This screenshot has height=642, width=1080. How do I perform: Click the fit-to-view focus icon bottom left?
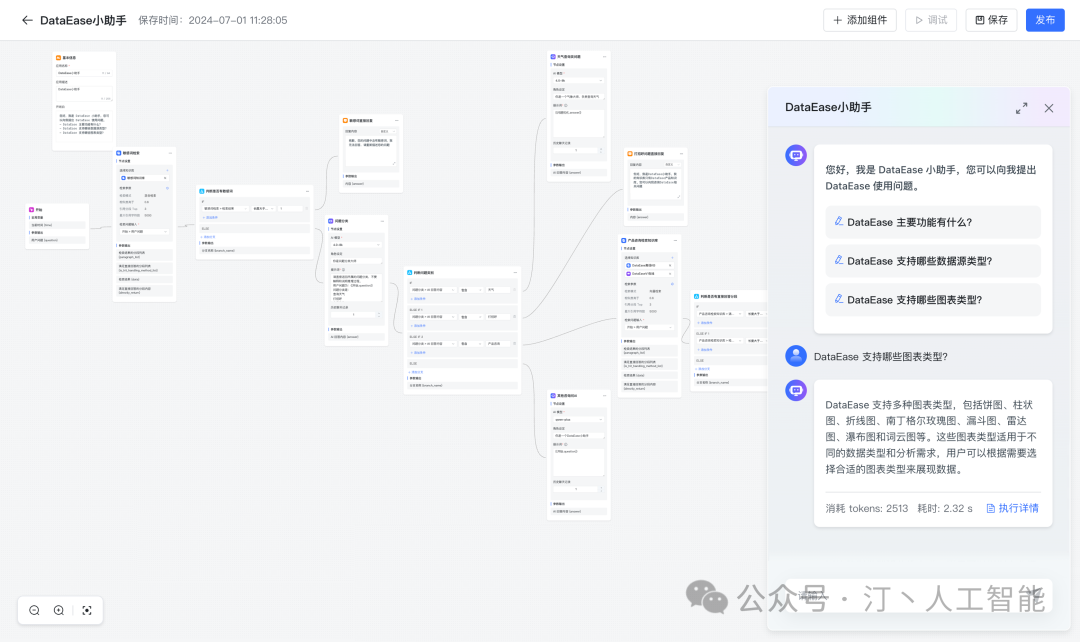[85, 610]
